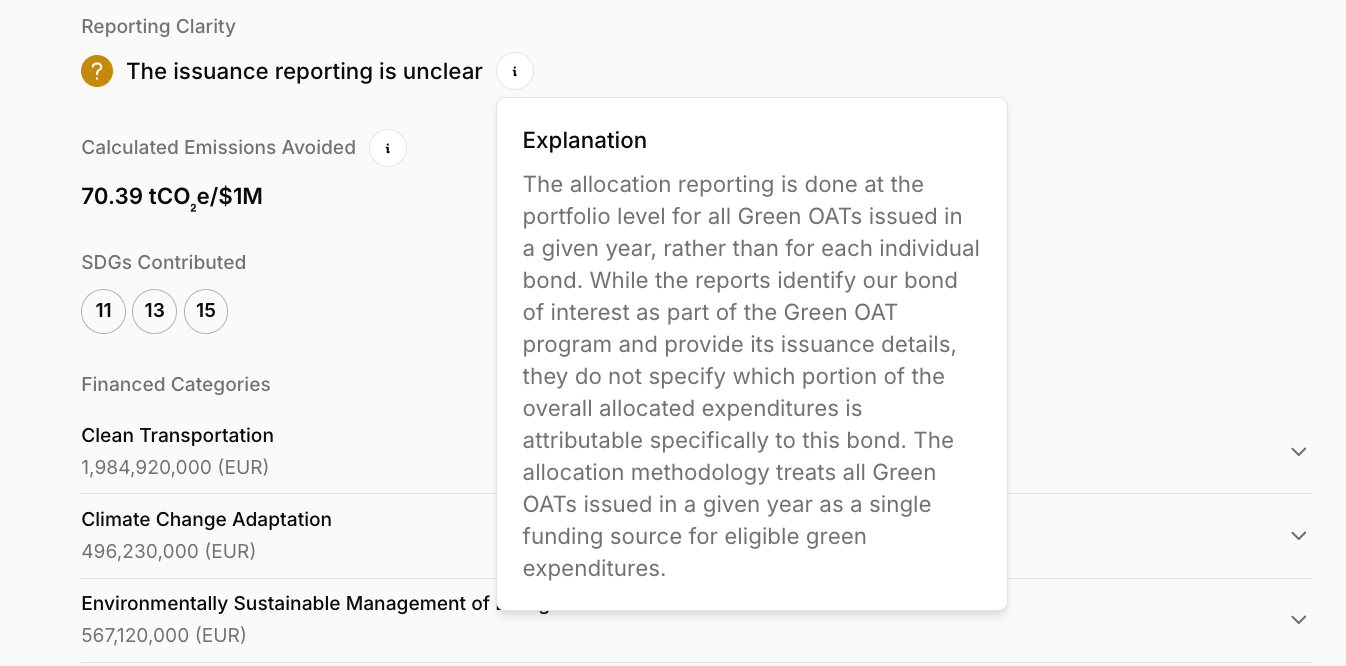Image resolution: width=1346 pixels, height=666 pixels.
Task: Click the 496,230,000 (EUR) amount
Action: (x=168, y=551)
